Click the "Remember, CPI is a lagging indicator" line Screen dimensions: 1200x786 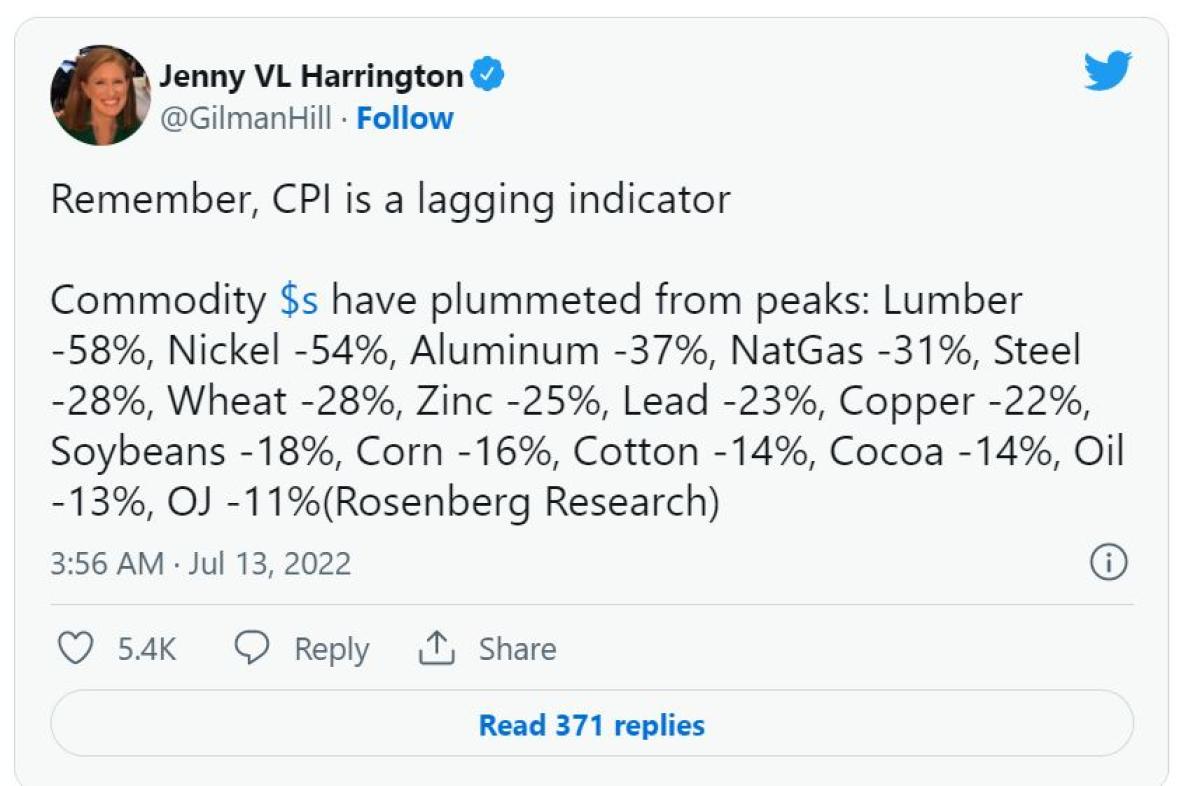[390, 199]
